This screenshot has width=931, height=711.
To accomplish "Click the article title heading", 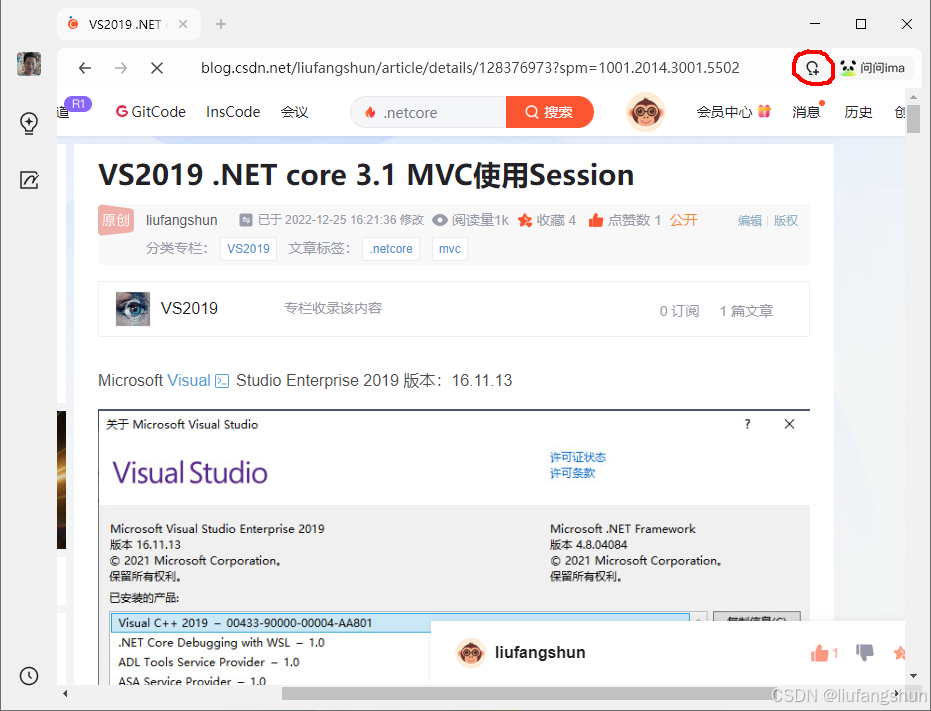I will tap(366, 175).
